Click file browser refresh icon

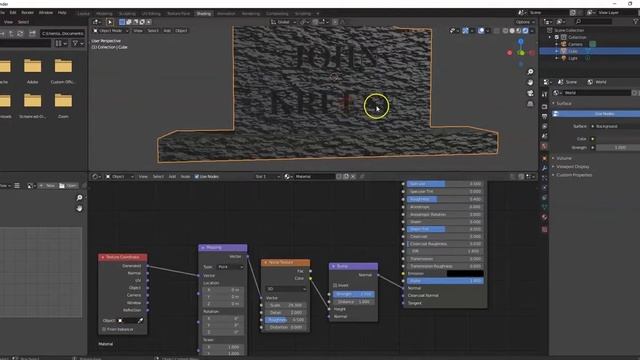(20, 33)
